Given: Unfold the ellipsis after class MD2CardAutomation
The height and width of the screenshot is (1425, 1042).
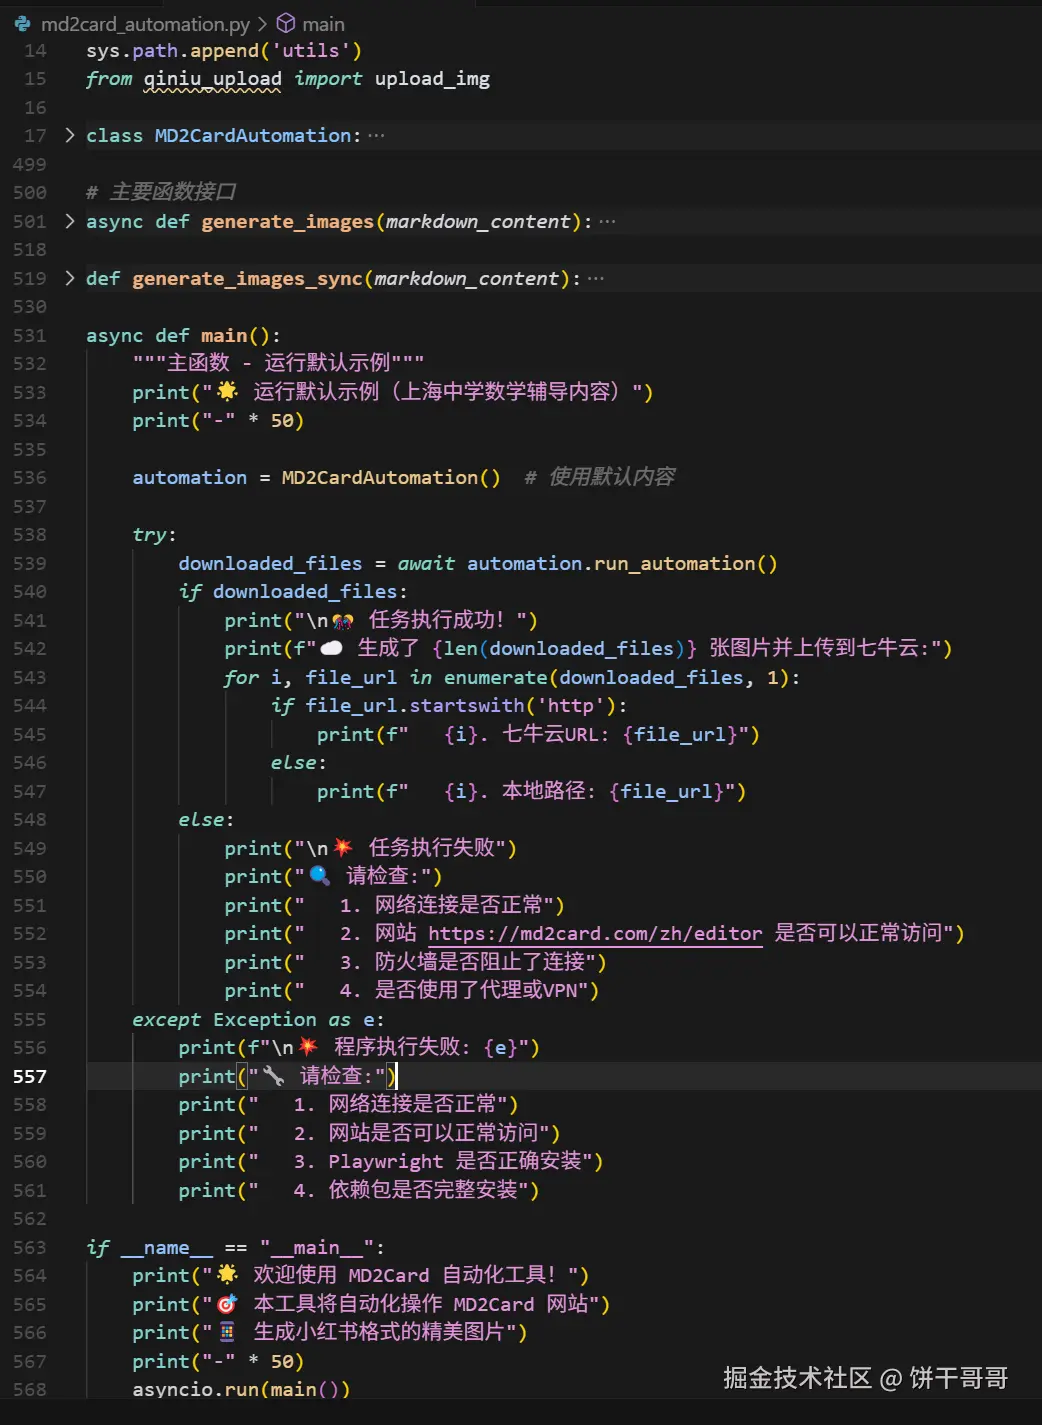Looking at the screenshot, I should tap(376, 135).
